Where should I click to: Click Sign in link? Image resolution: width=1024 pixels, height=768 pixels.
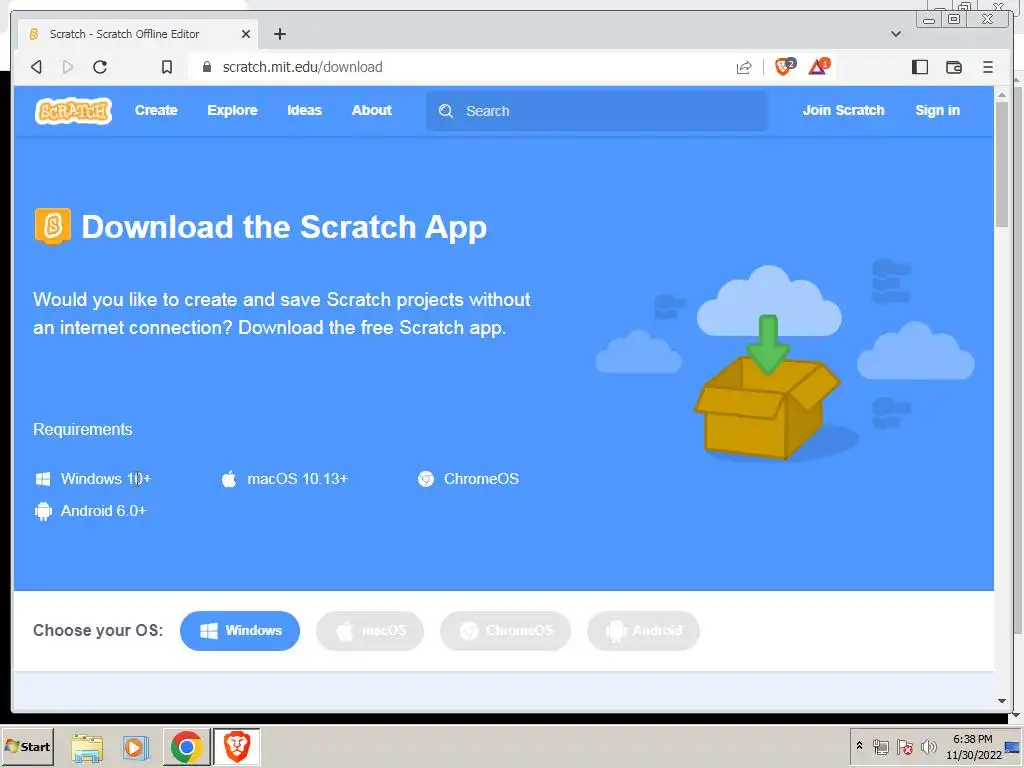pyautogui.click(x=937, y=110)
